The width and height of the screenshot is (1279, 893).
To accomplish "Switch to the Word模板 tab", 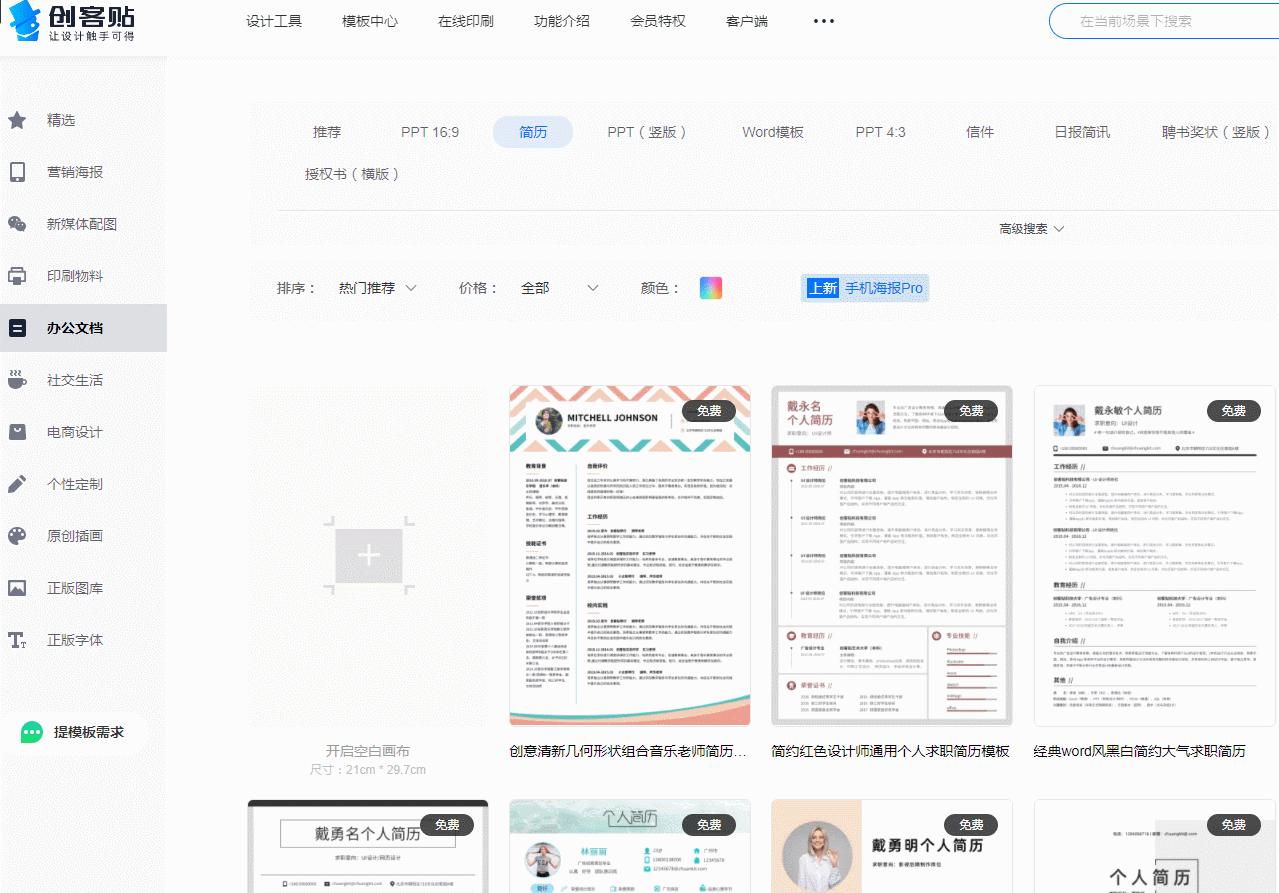I will click(773, 132).
